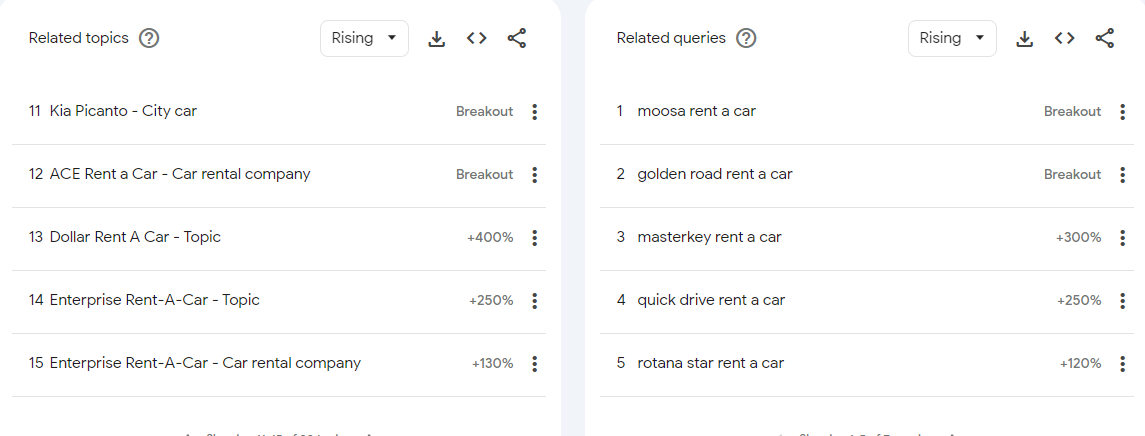Open more options for Kia Picanto
This screenshot has height=436, width=1145.
click(535, 112)
